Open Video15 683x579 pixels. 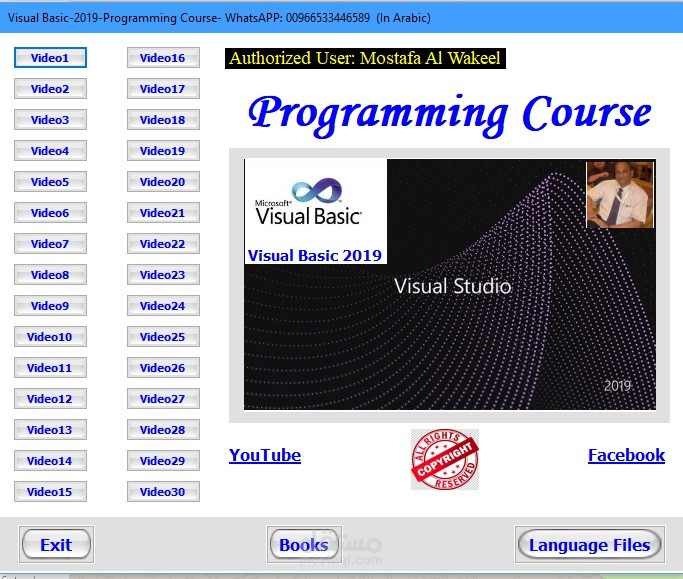point(50,491)
